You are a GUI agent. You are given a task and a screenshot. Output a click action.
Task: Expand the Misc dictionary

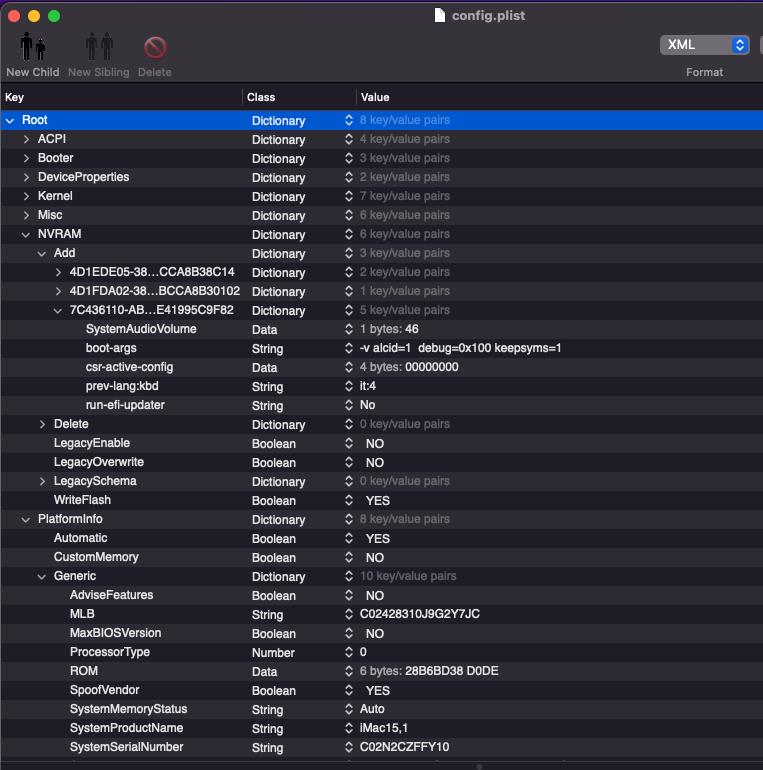(27, 215)
